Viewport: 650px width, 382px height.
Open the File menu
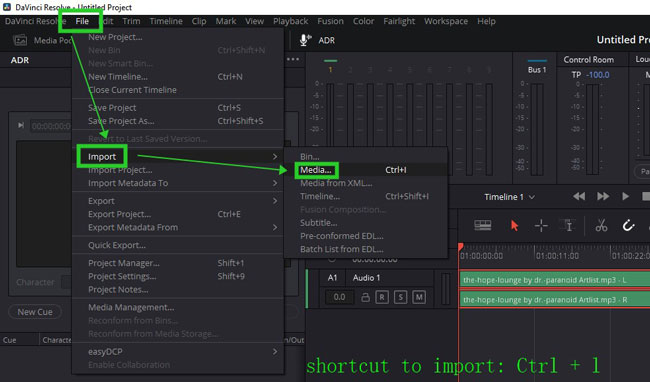[x=82, y=21]
